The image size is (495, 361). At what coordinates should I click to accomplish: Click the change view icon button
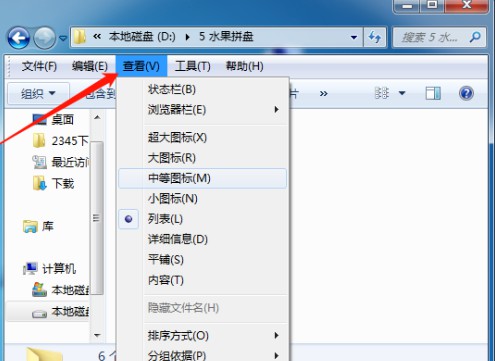[381, 93]
